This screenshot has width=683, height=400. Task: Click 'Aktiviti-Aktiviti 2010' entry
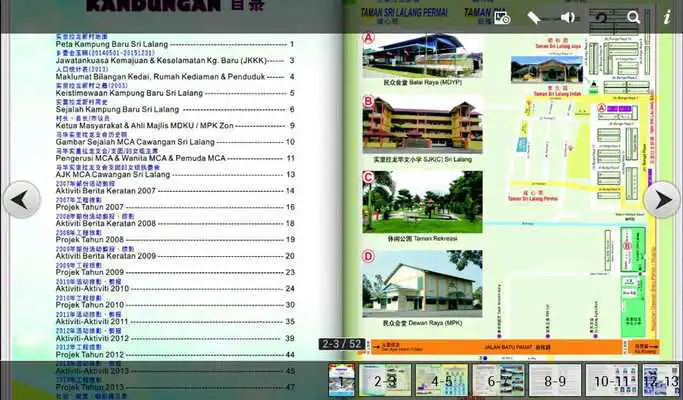[x=92, y=288]
